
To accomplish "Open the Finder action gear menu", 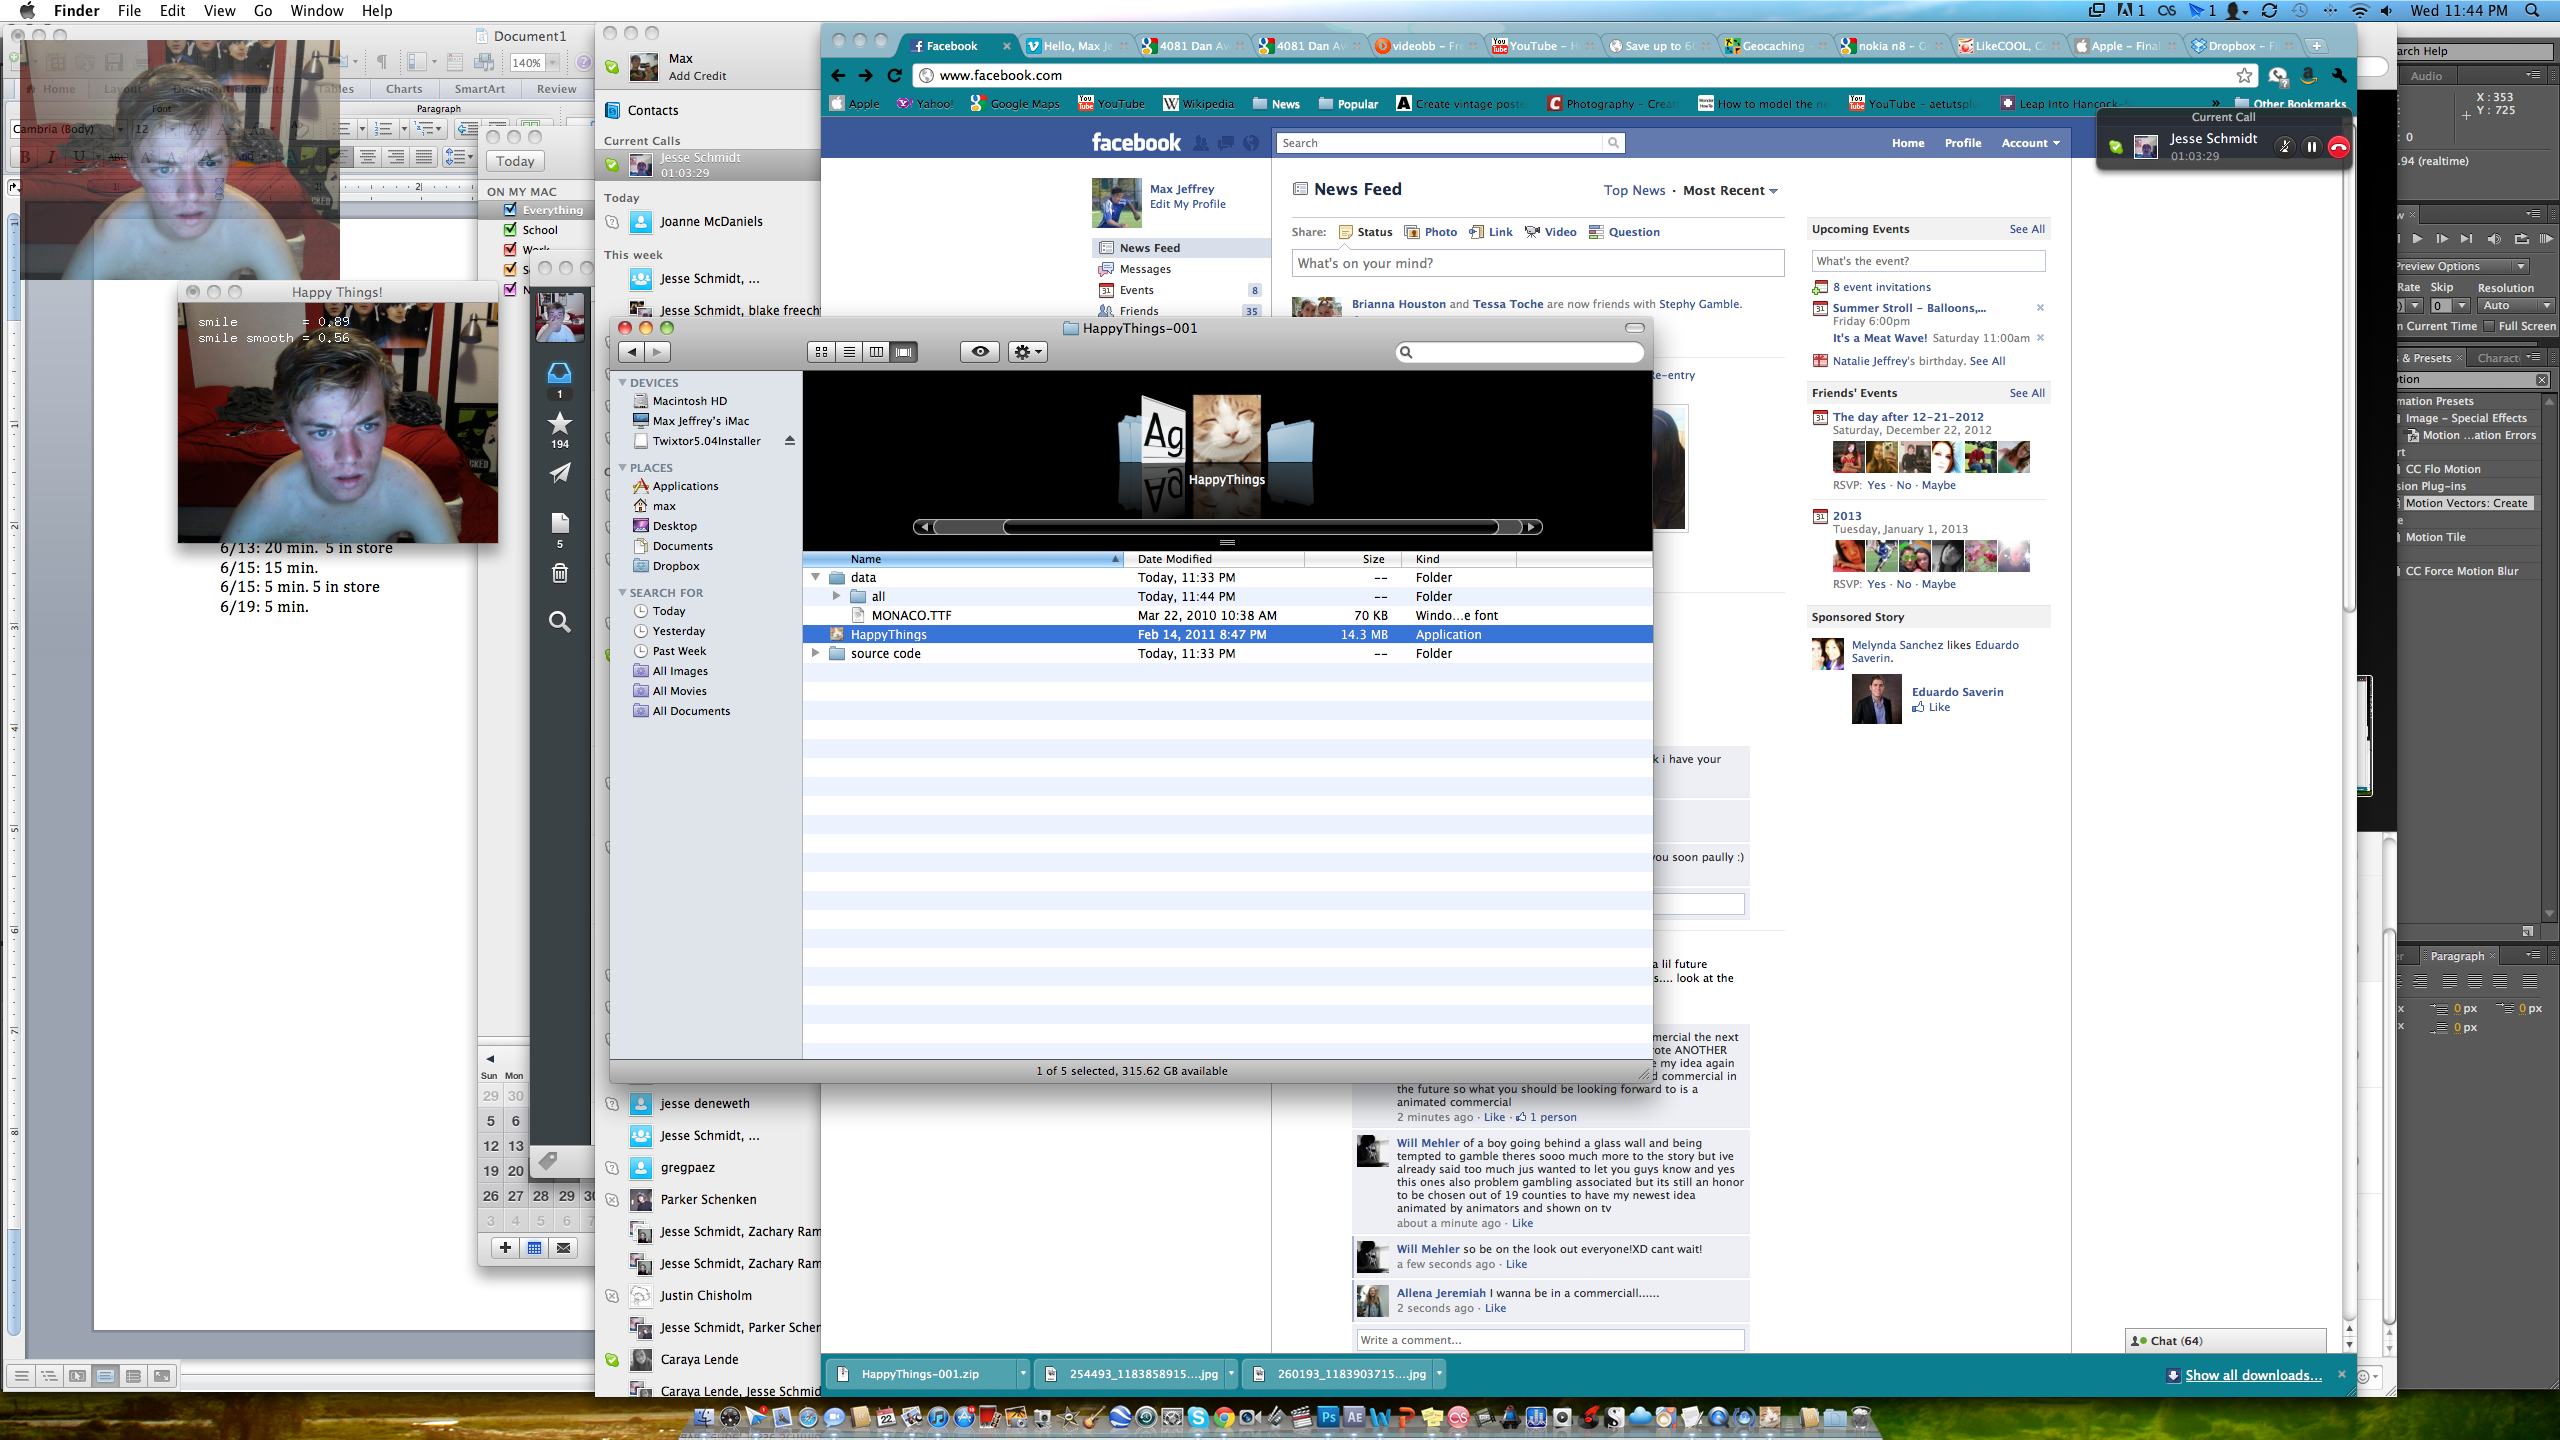I will click(1027, 352).
